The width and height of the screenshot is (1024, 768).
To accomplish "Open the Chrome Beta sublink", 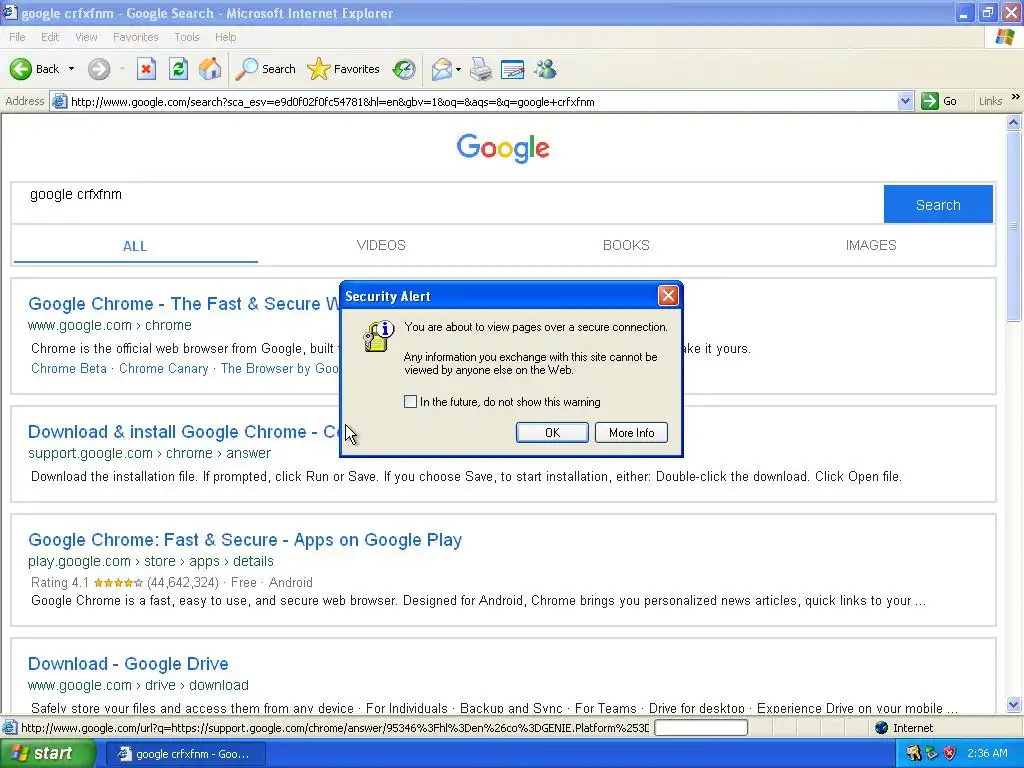I will 69,368.
